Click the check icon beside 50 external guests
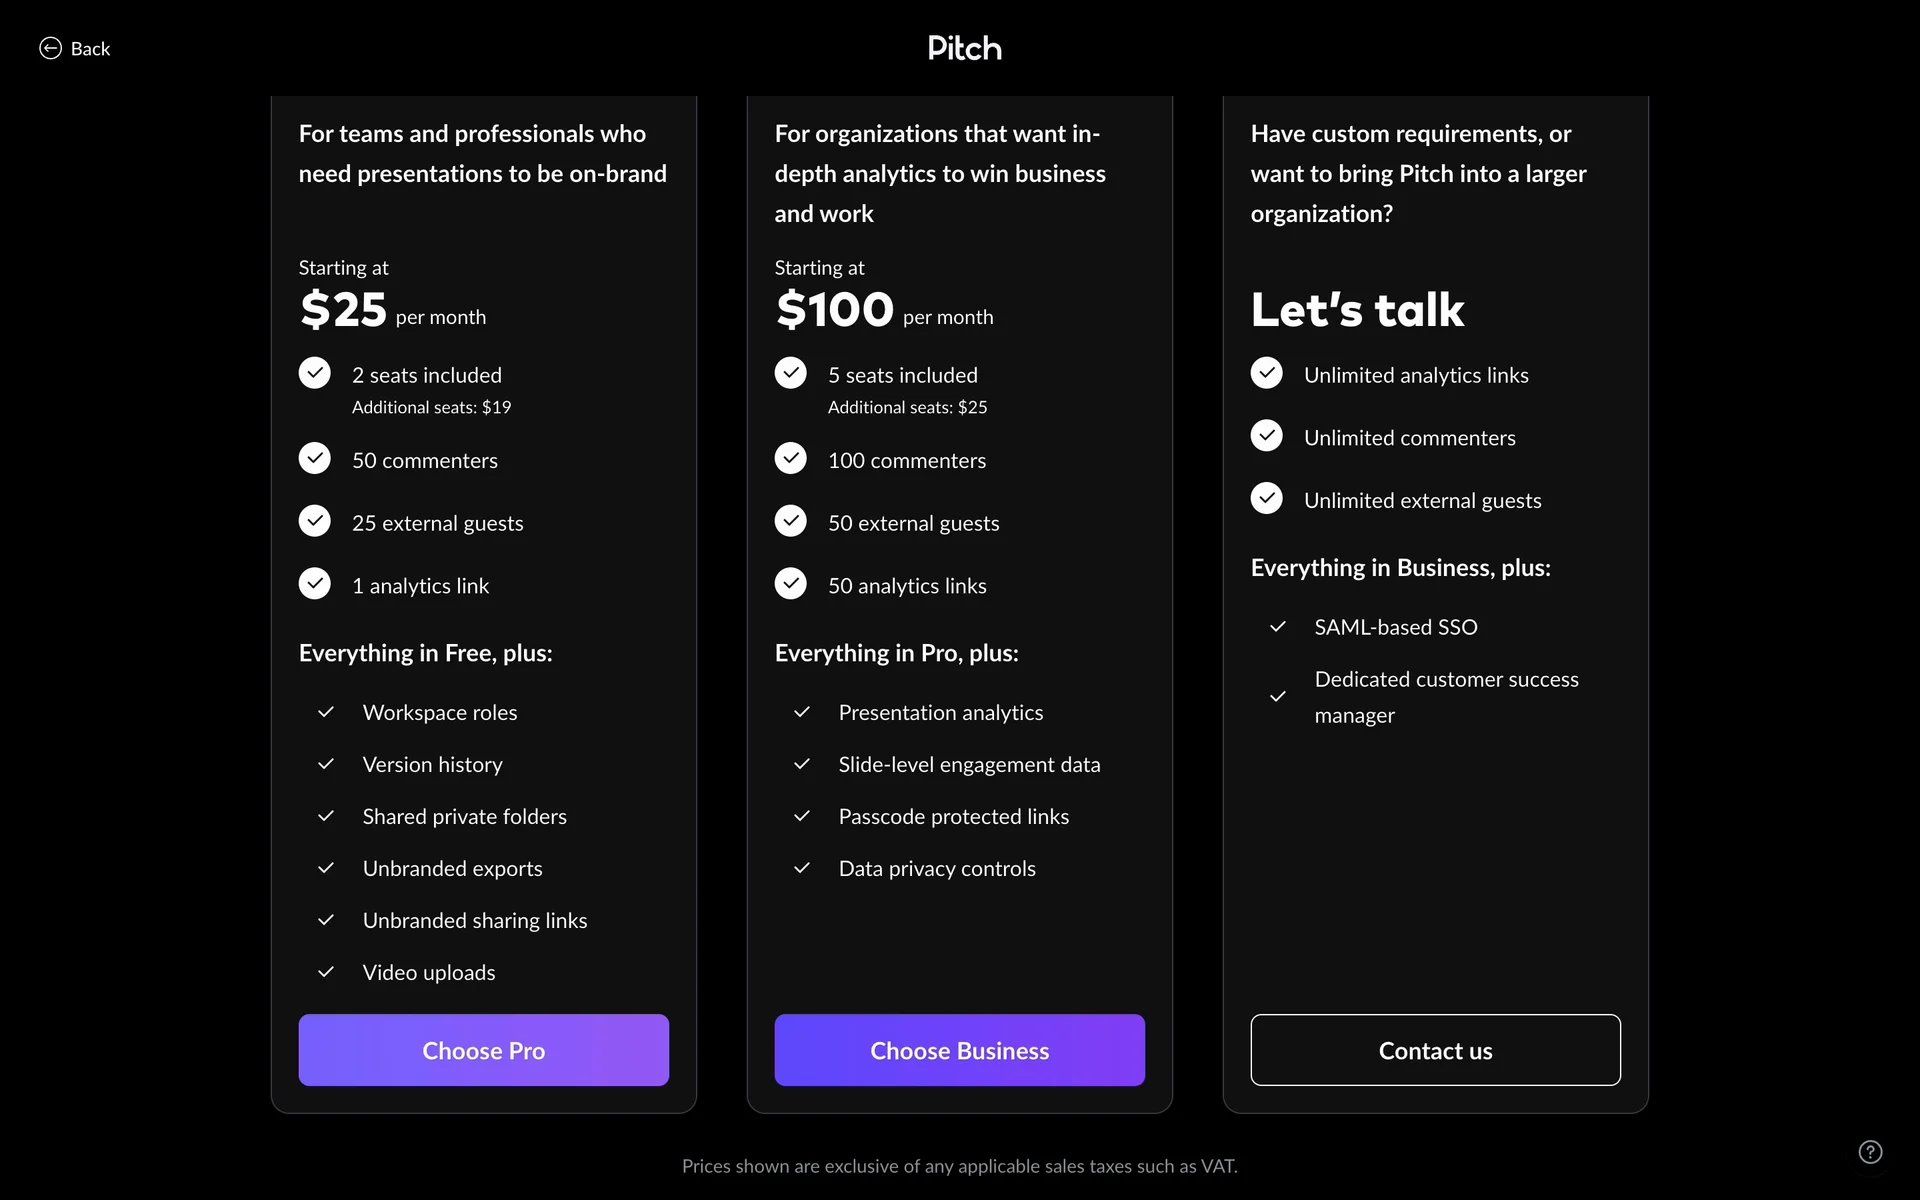The image size is (1920, 1200). 791,521
